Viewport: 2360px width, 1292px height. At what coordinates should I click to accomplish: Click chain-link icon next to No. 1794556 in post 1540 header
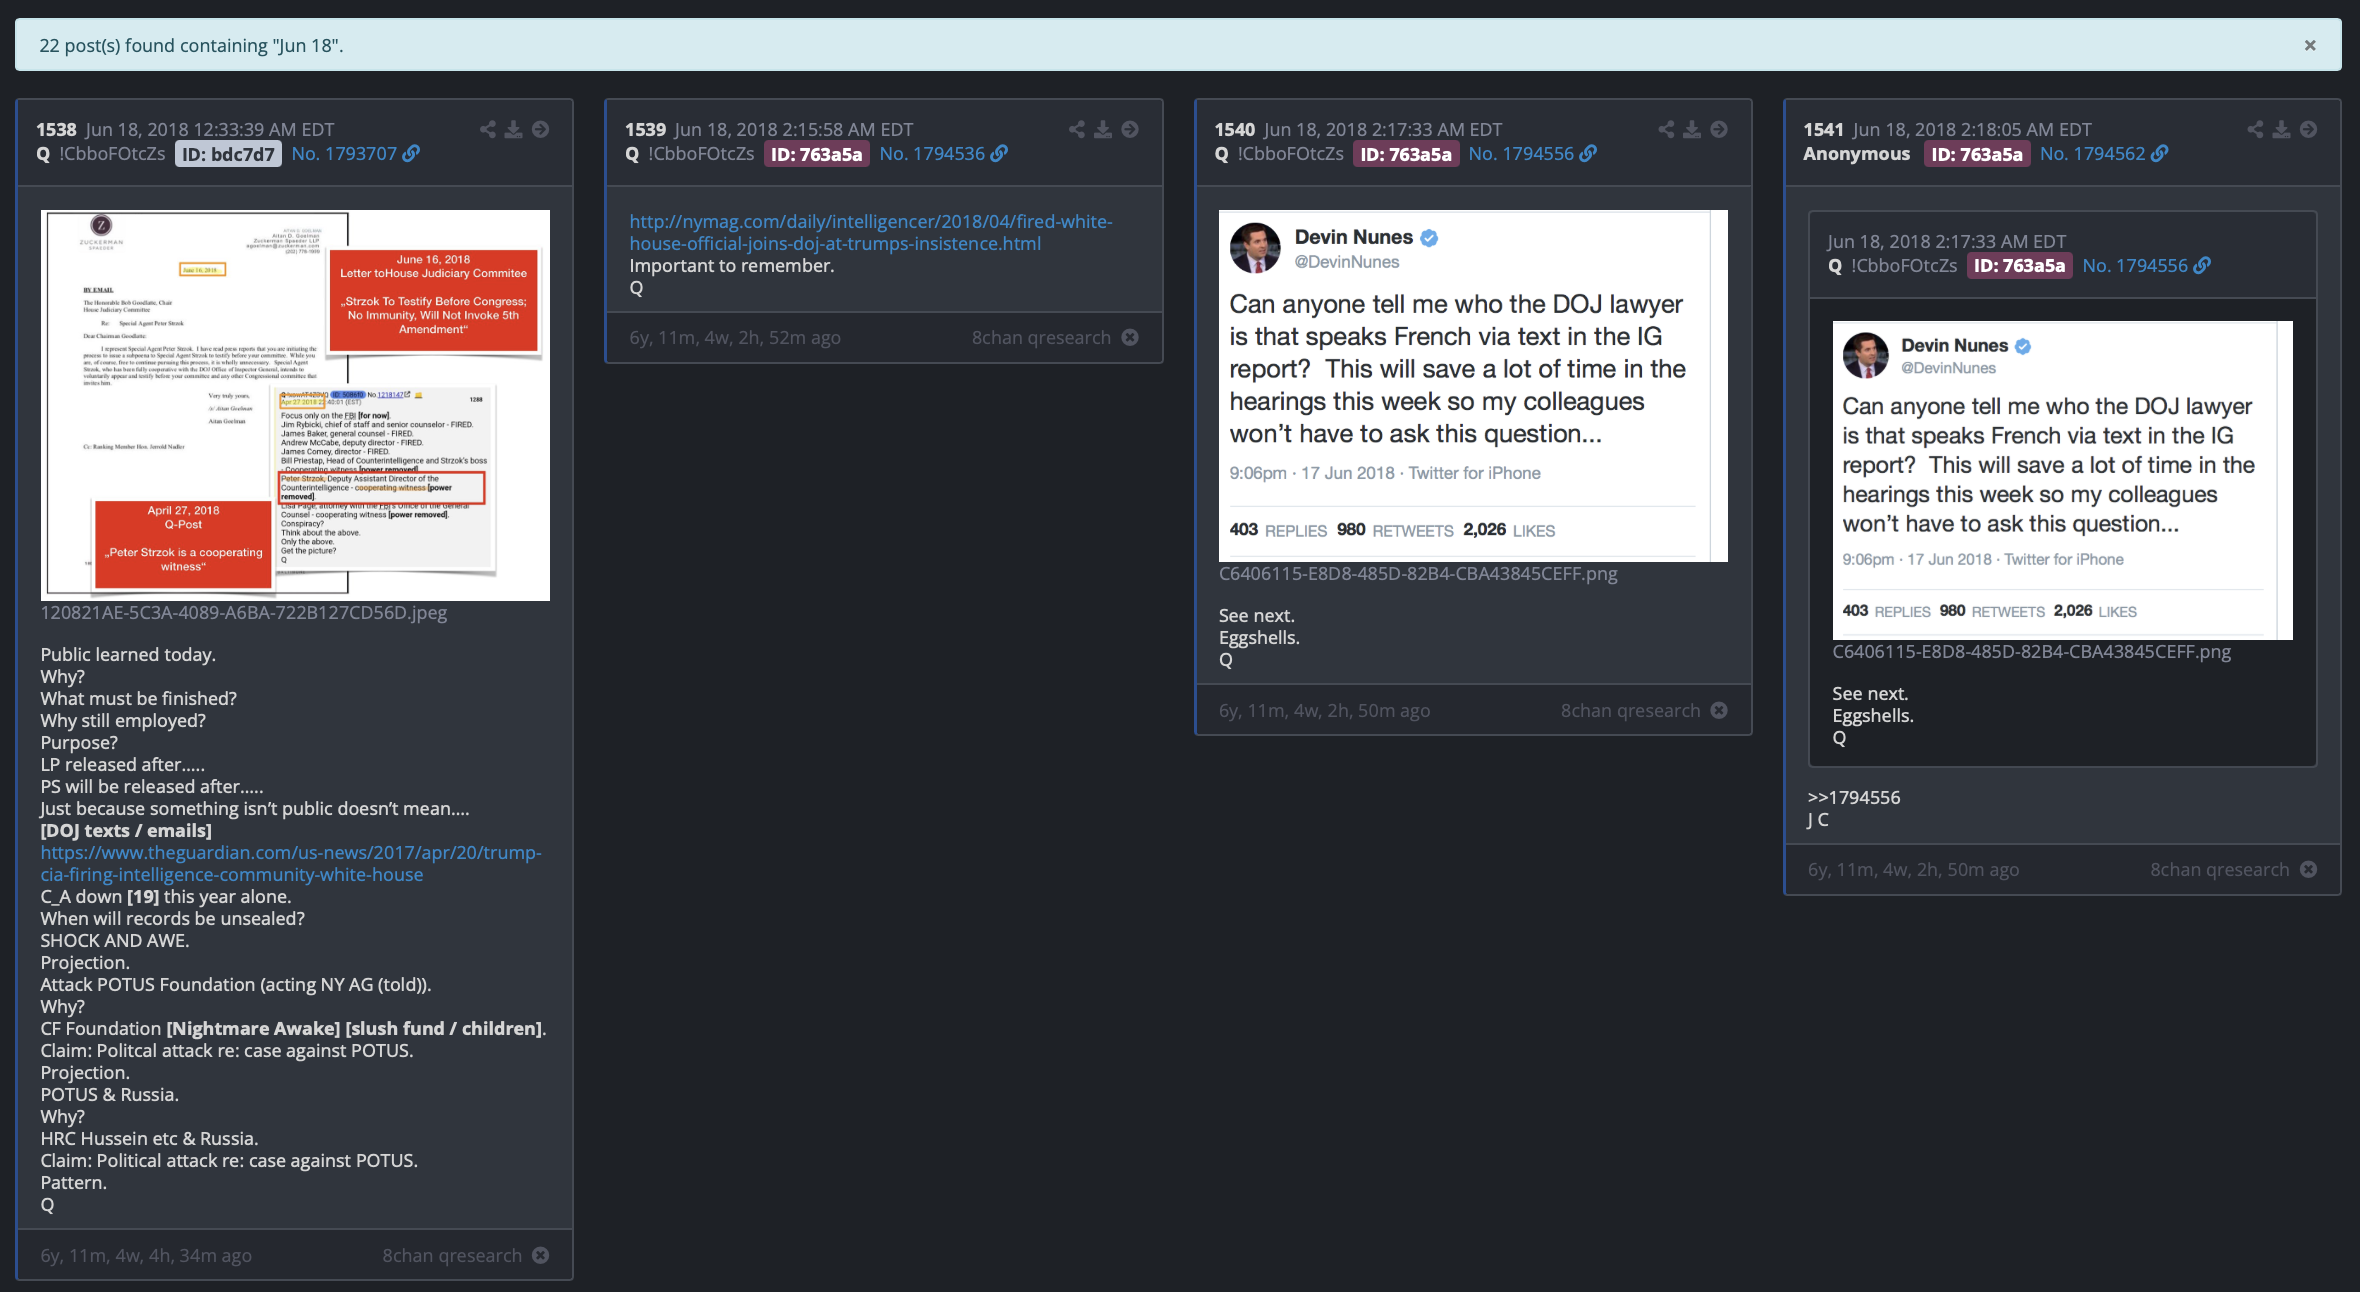[x=1588, y=153]
